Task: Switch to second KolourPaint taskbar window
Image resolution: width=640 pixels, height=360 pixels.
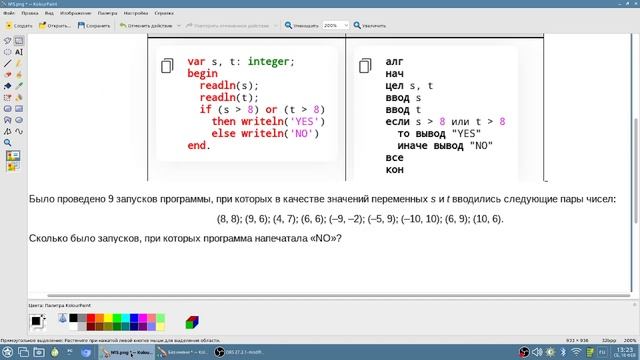Action: pyautogui.click(x=183, y=352)
